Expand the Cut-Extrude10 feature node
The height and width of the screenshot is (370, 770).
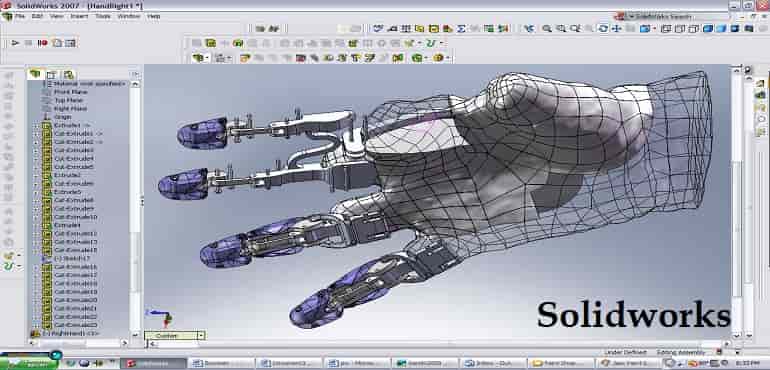[36, 217]
